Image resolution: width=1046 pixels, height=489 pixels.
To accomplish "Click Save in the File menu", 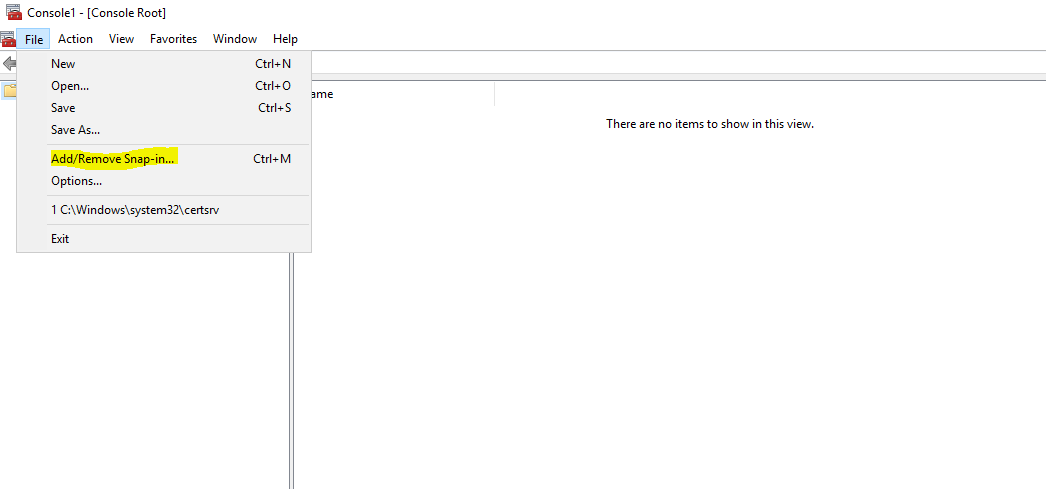I will [63, 108].
